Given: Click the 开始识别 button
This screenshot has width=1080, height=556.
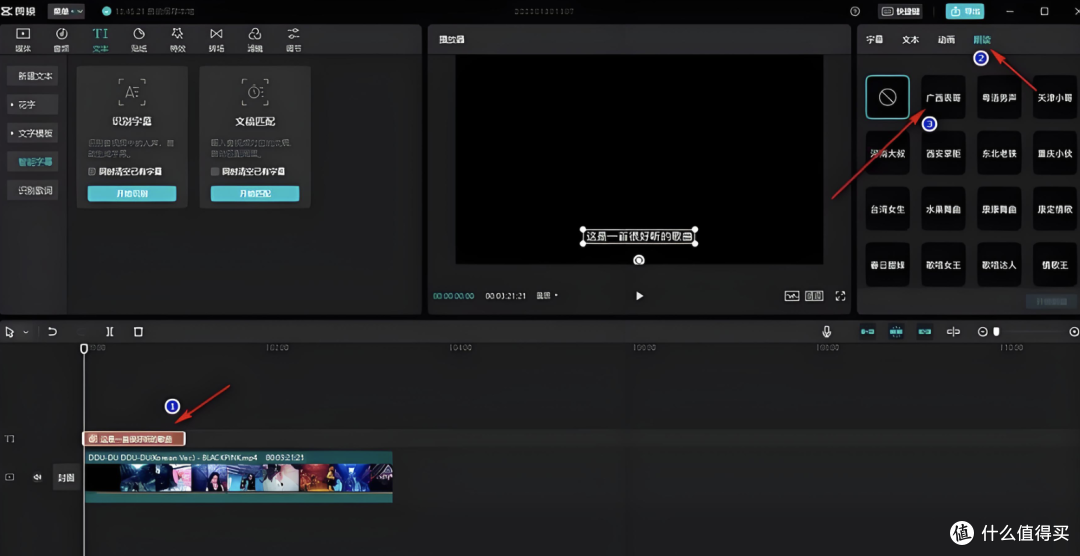Looking at the screenshot, I should point(132,194).
